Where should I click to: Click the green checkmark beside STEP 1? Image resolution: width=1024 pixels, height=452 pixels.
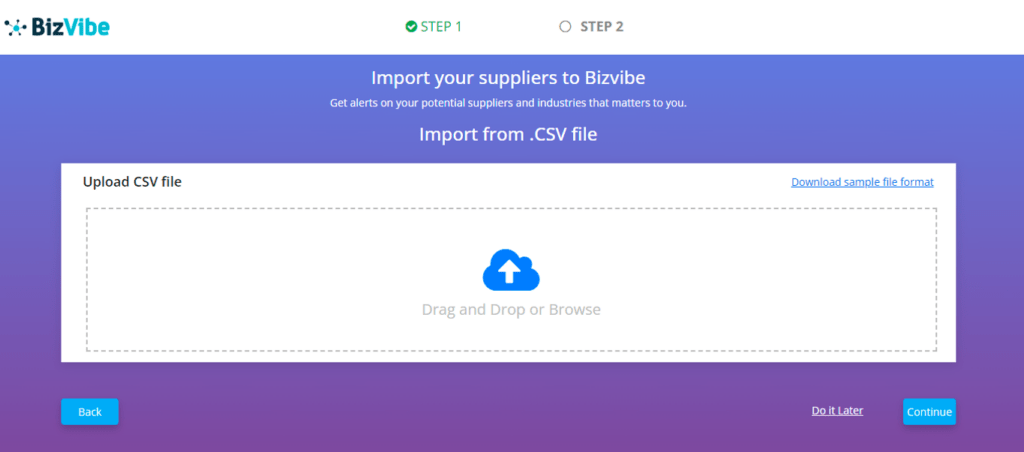pyautogui.click(x=411, y=27)
